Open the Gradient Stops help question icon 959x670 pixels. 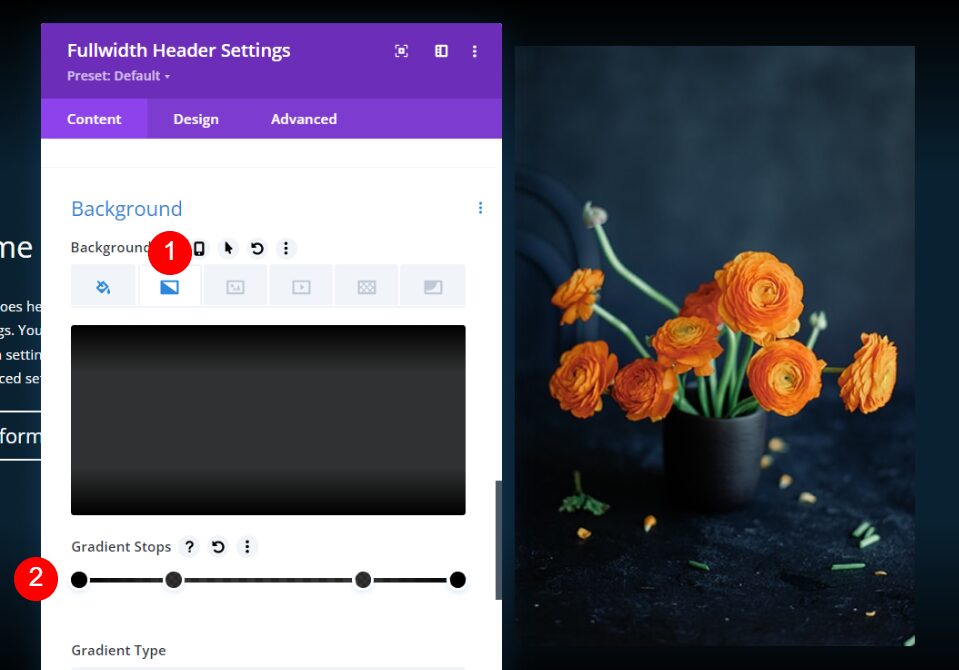[x=190, y=546]
